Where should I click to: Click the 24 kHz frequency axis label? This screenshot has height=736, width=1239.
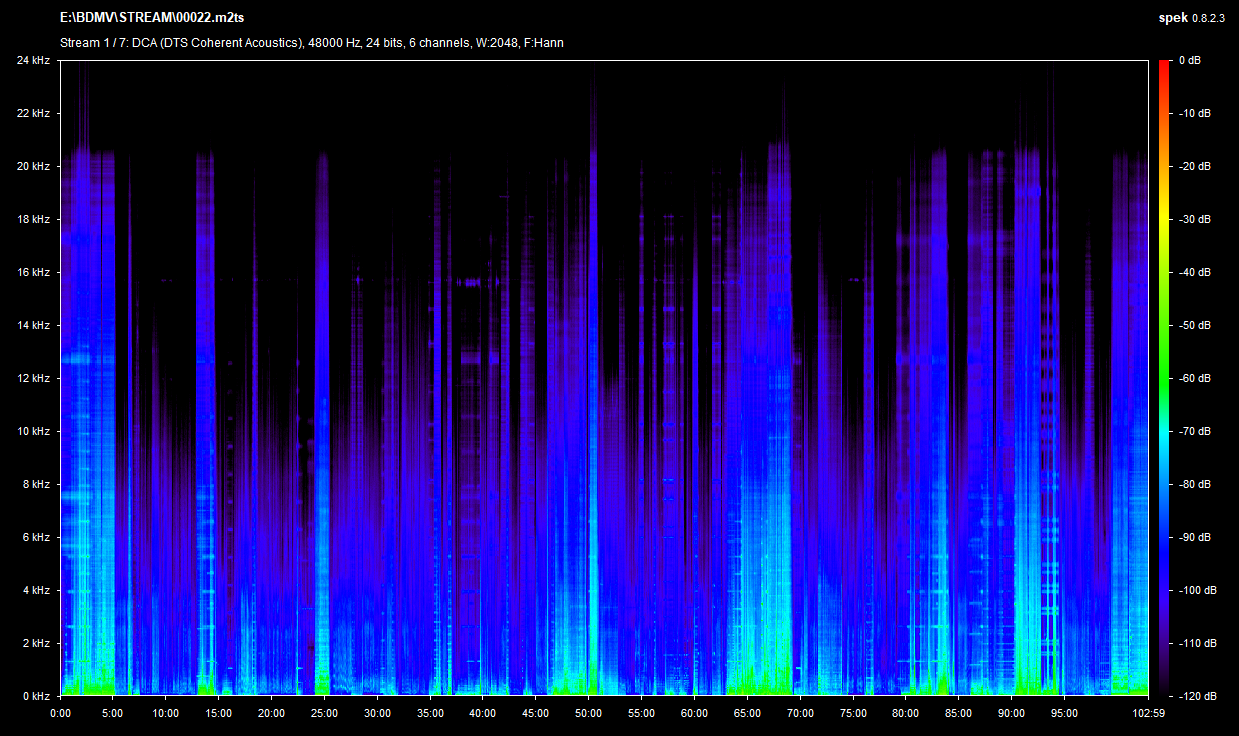[33, 61]
